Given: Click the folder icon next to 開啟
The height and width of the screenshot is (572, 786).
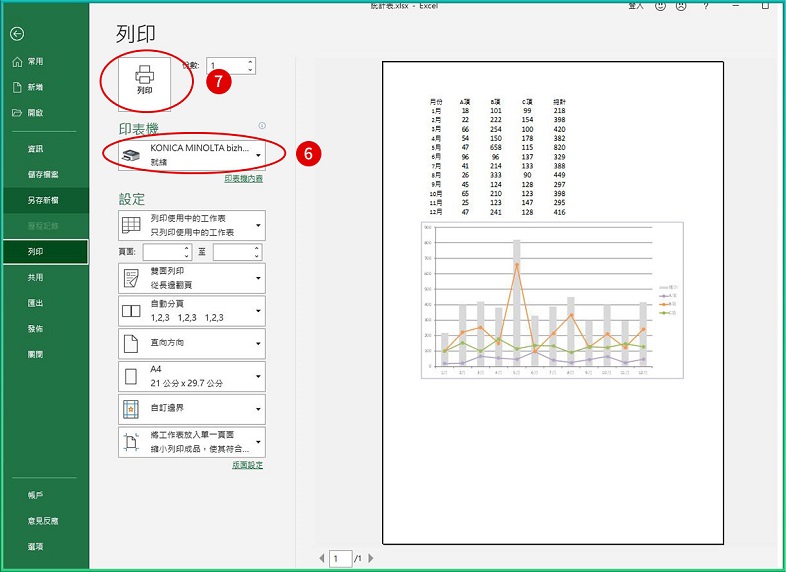Looking at the screenshot, I should 17,113.
